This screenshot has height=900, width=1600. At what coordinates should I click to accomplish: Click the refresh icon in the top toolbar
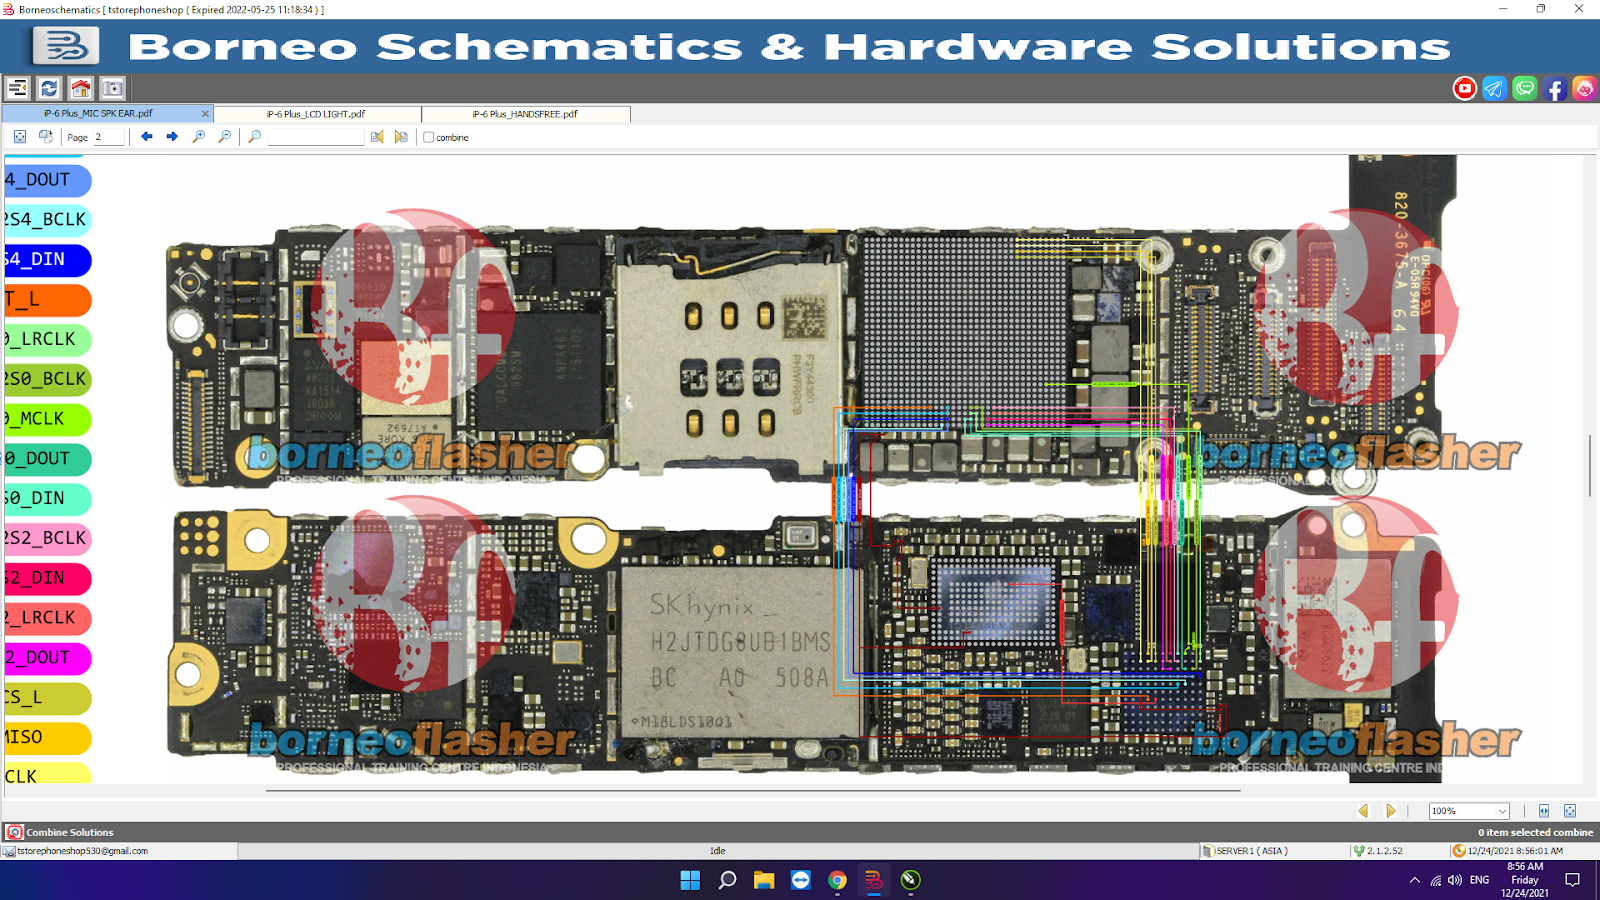coord(49,88)
